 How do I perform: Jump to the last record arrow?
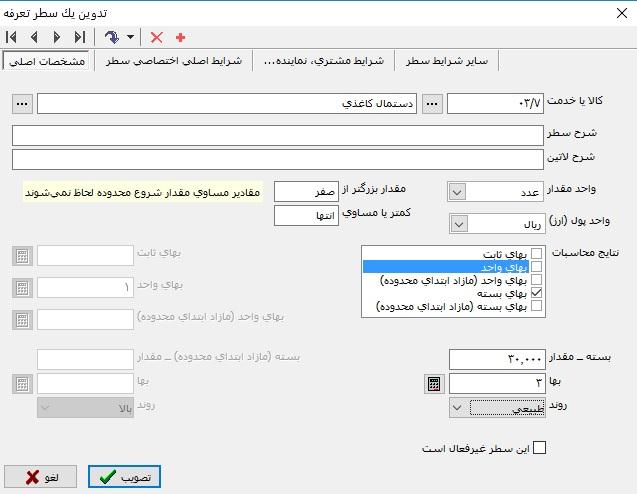(x=79, y=37)
